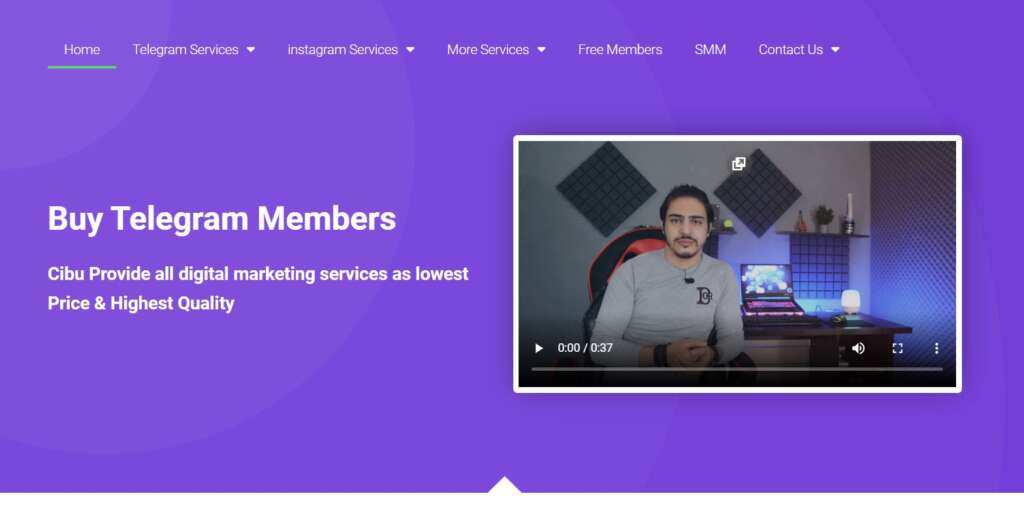Click the video frame showing the presenter
The height and width of the screenshot is (515, 1024).
737,248
